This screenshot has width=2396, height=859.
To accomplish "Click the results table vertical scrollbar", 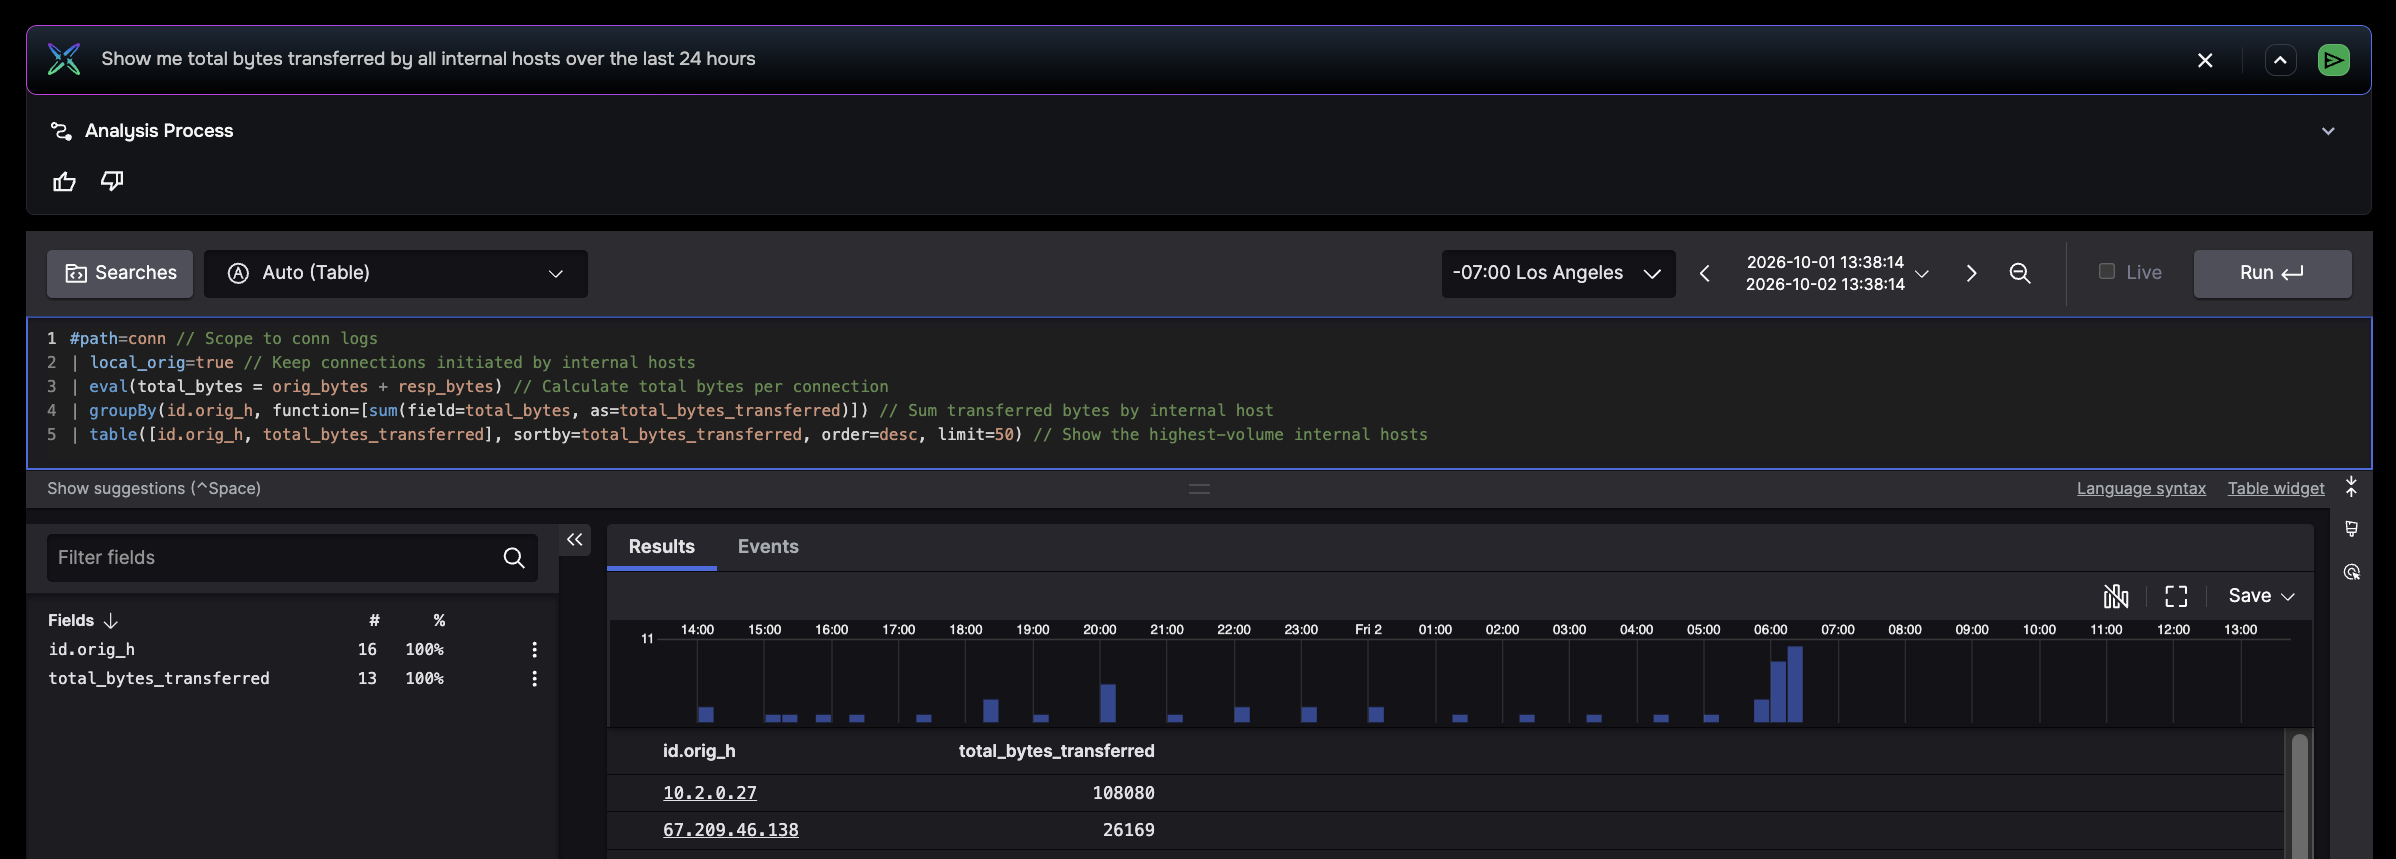I will 2299,794.
